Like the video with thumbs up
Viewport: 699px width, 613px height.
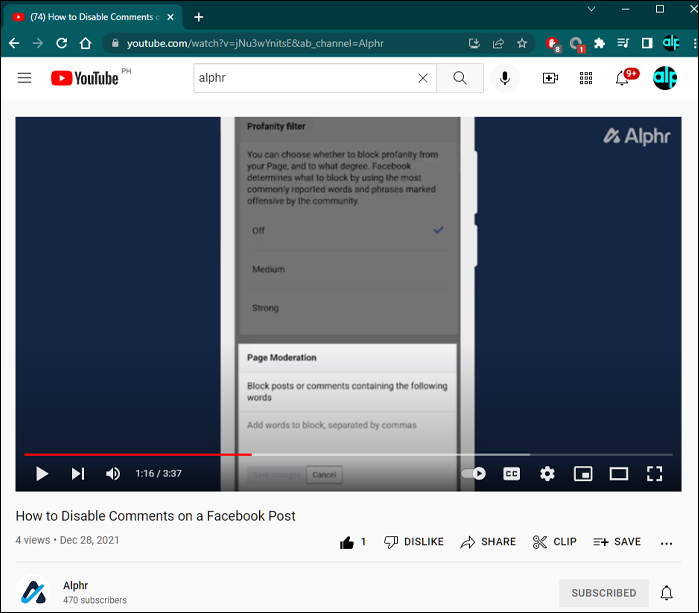click(x=352, y=542)
